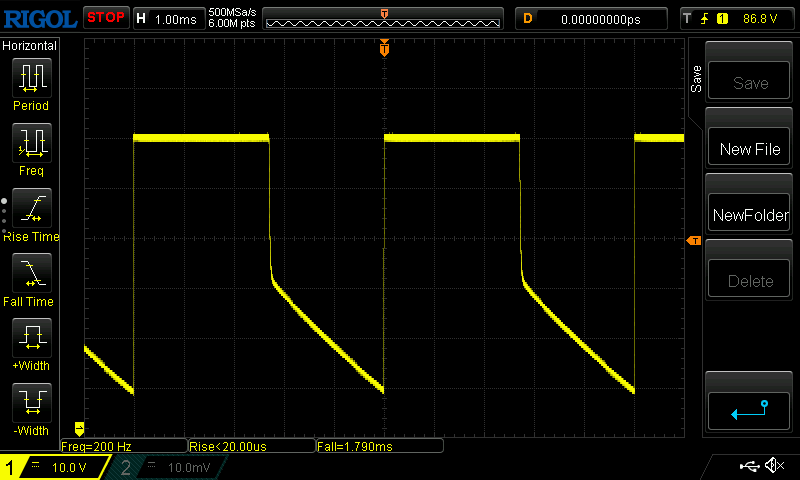
Task: Select the Rise Time measurement icon
Action: (32, 208)
